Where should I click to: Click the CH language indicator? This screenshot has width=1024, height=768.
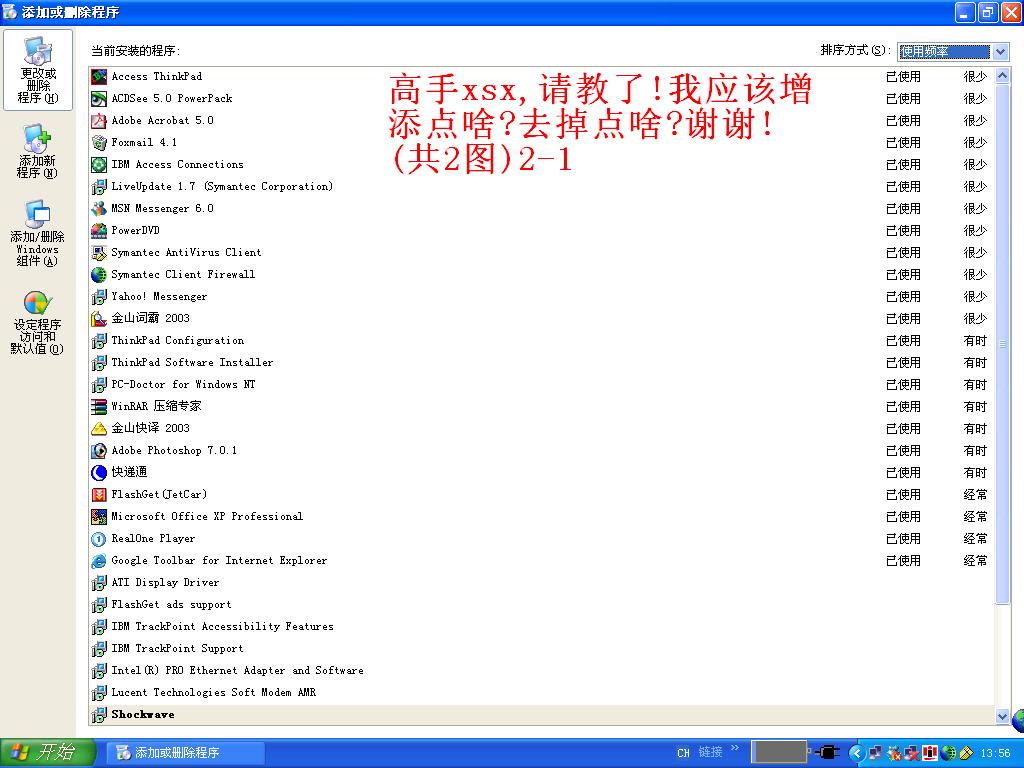(683, 753)
